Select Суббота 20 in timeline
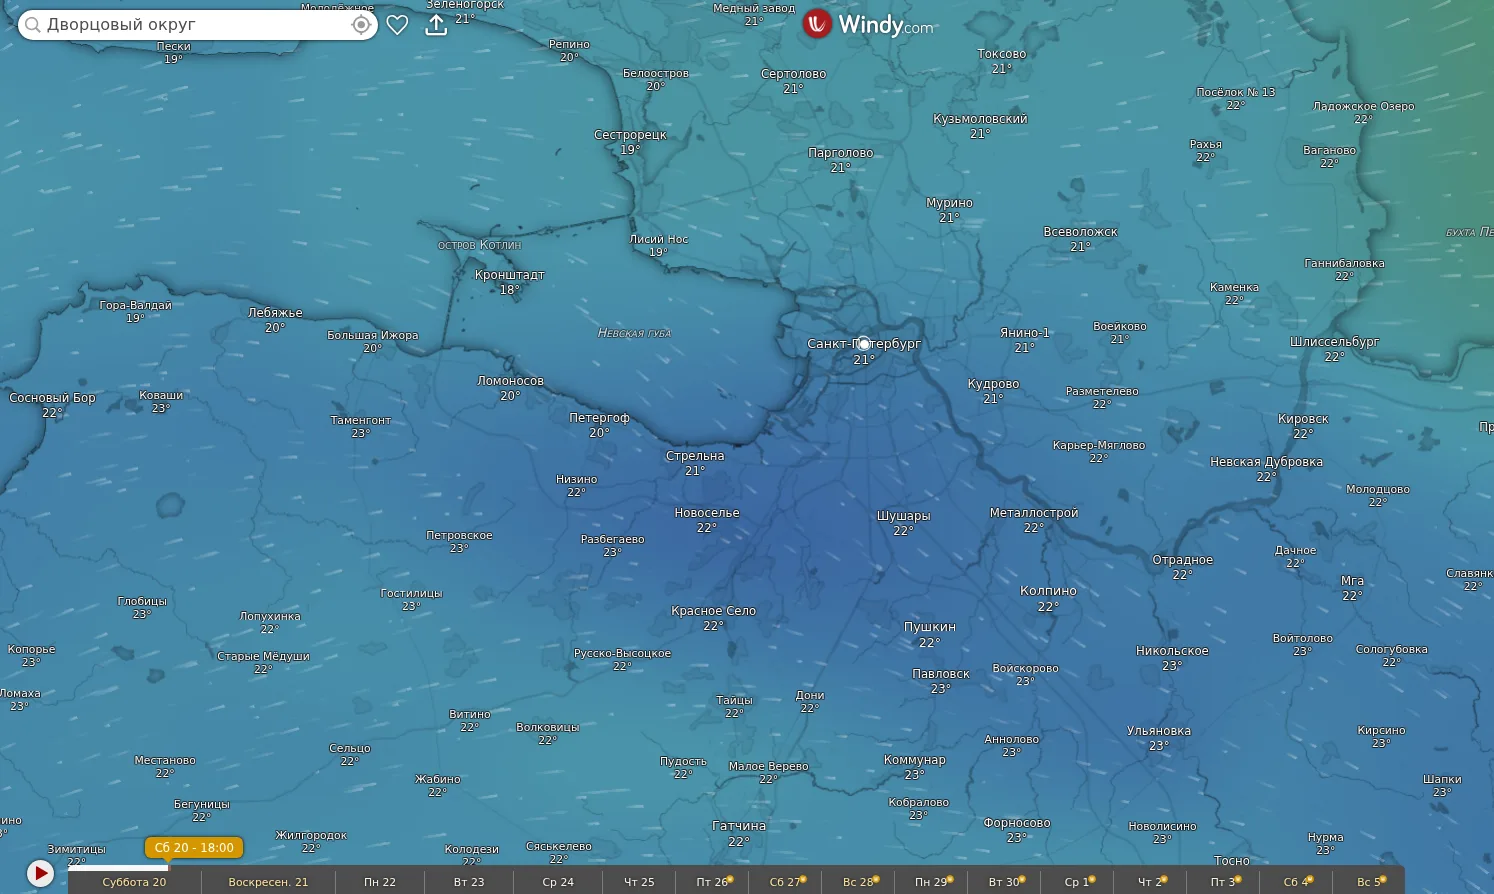Screen dimensions: 1494x894 click(134, 882)
